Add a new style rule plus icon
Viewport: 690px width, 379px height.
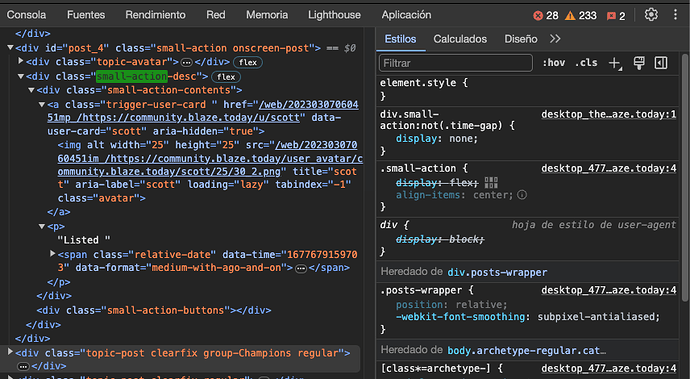coord(615,63)
